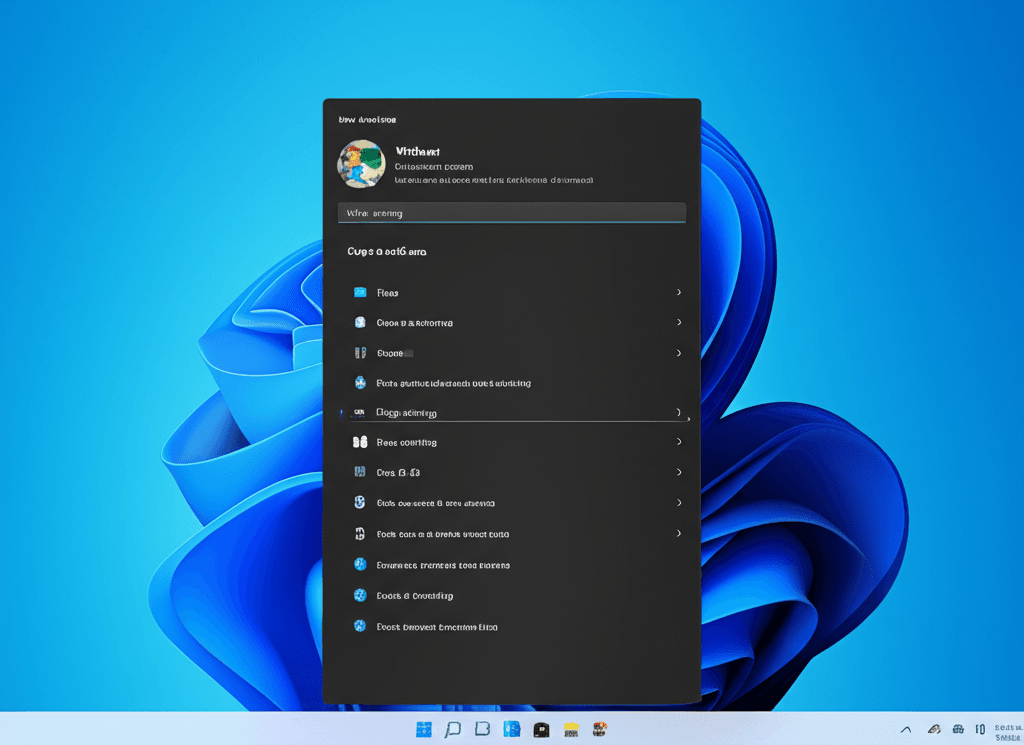Expand the chevron on the highlighted middle row
Image resolution: width=1024 pixels, height=745 pixels.
point(679,411)
